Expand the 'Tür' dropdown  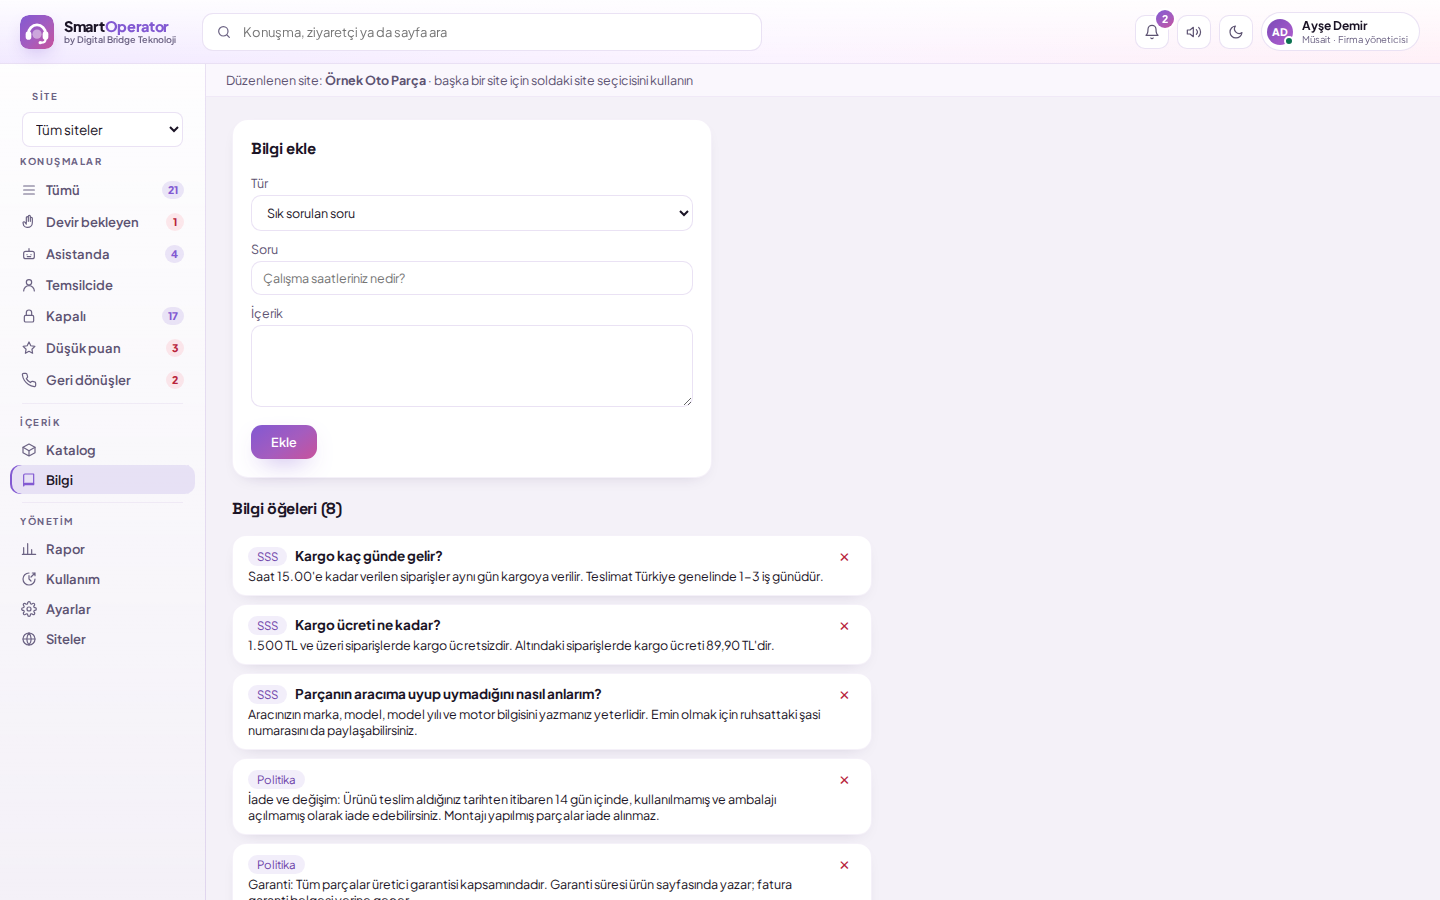coord(472,213)
